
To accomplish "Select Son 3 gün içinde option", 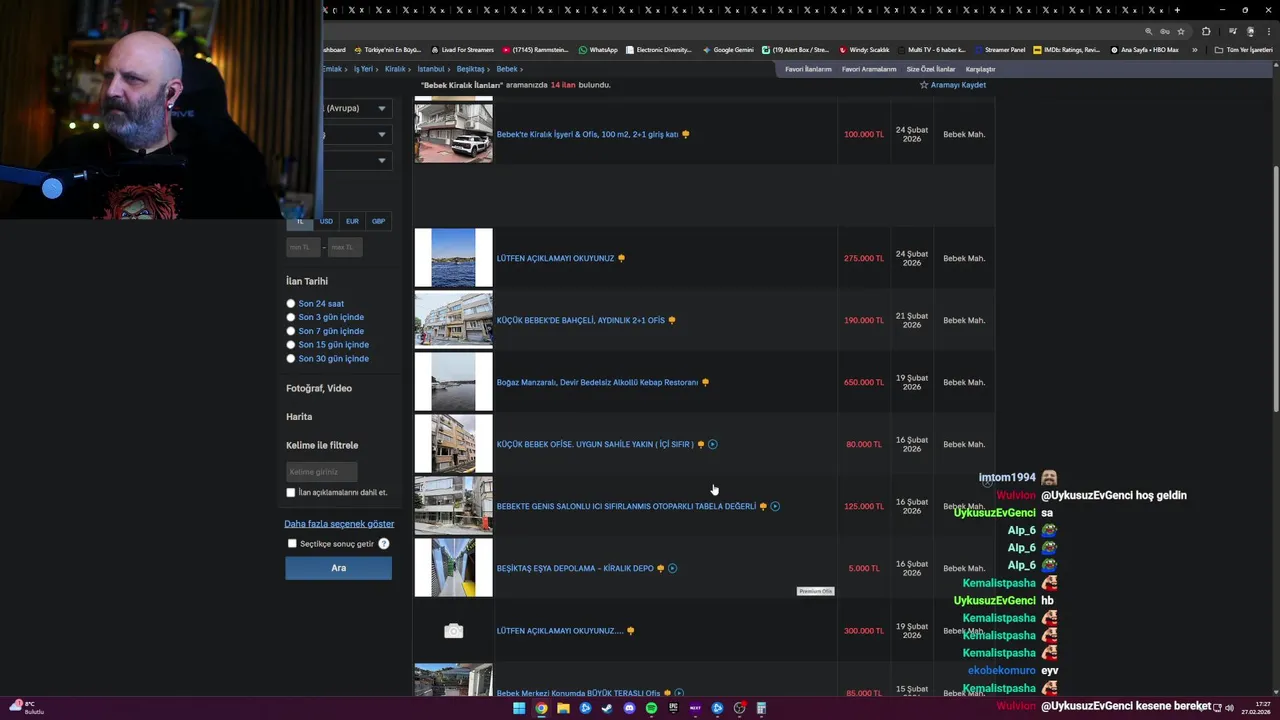I will 291,317.
